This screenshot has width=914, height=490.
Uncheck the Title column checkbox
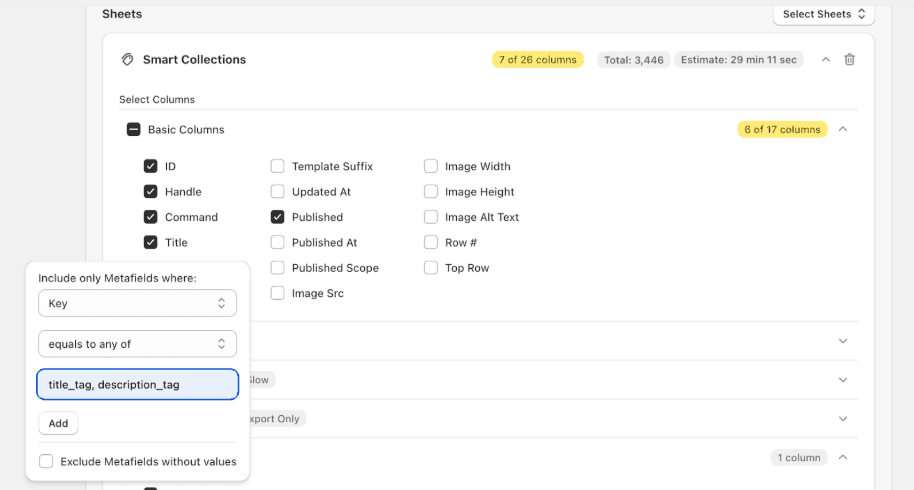(150, 242)
